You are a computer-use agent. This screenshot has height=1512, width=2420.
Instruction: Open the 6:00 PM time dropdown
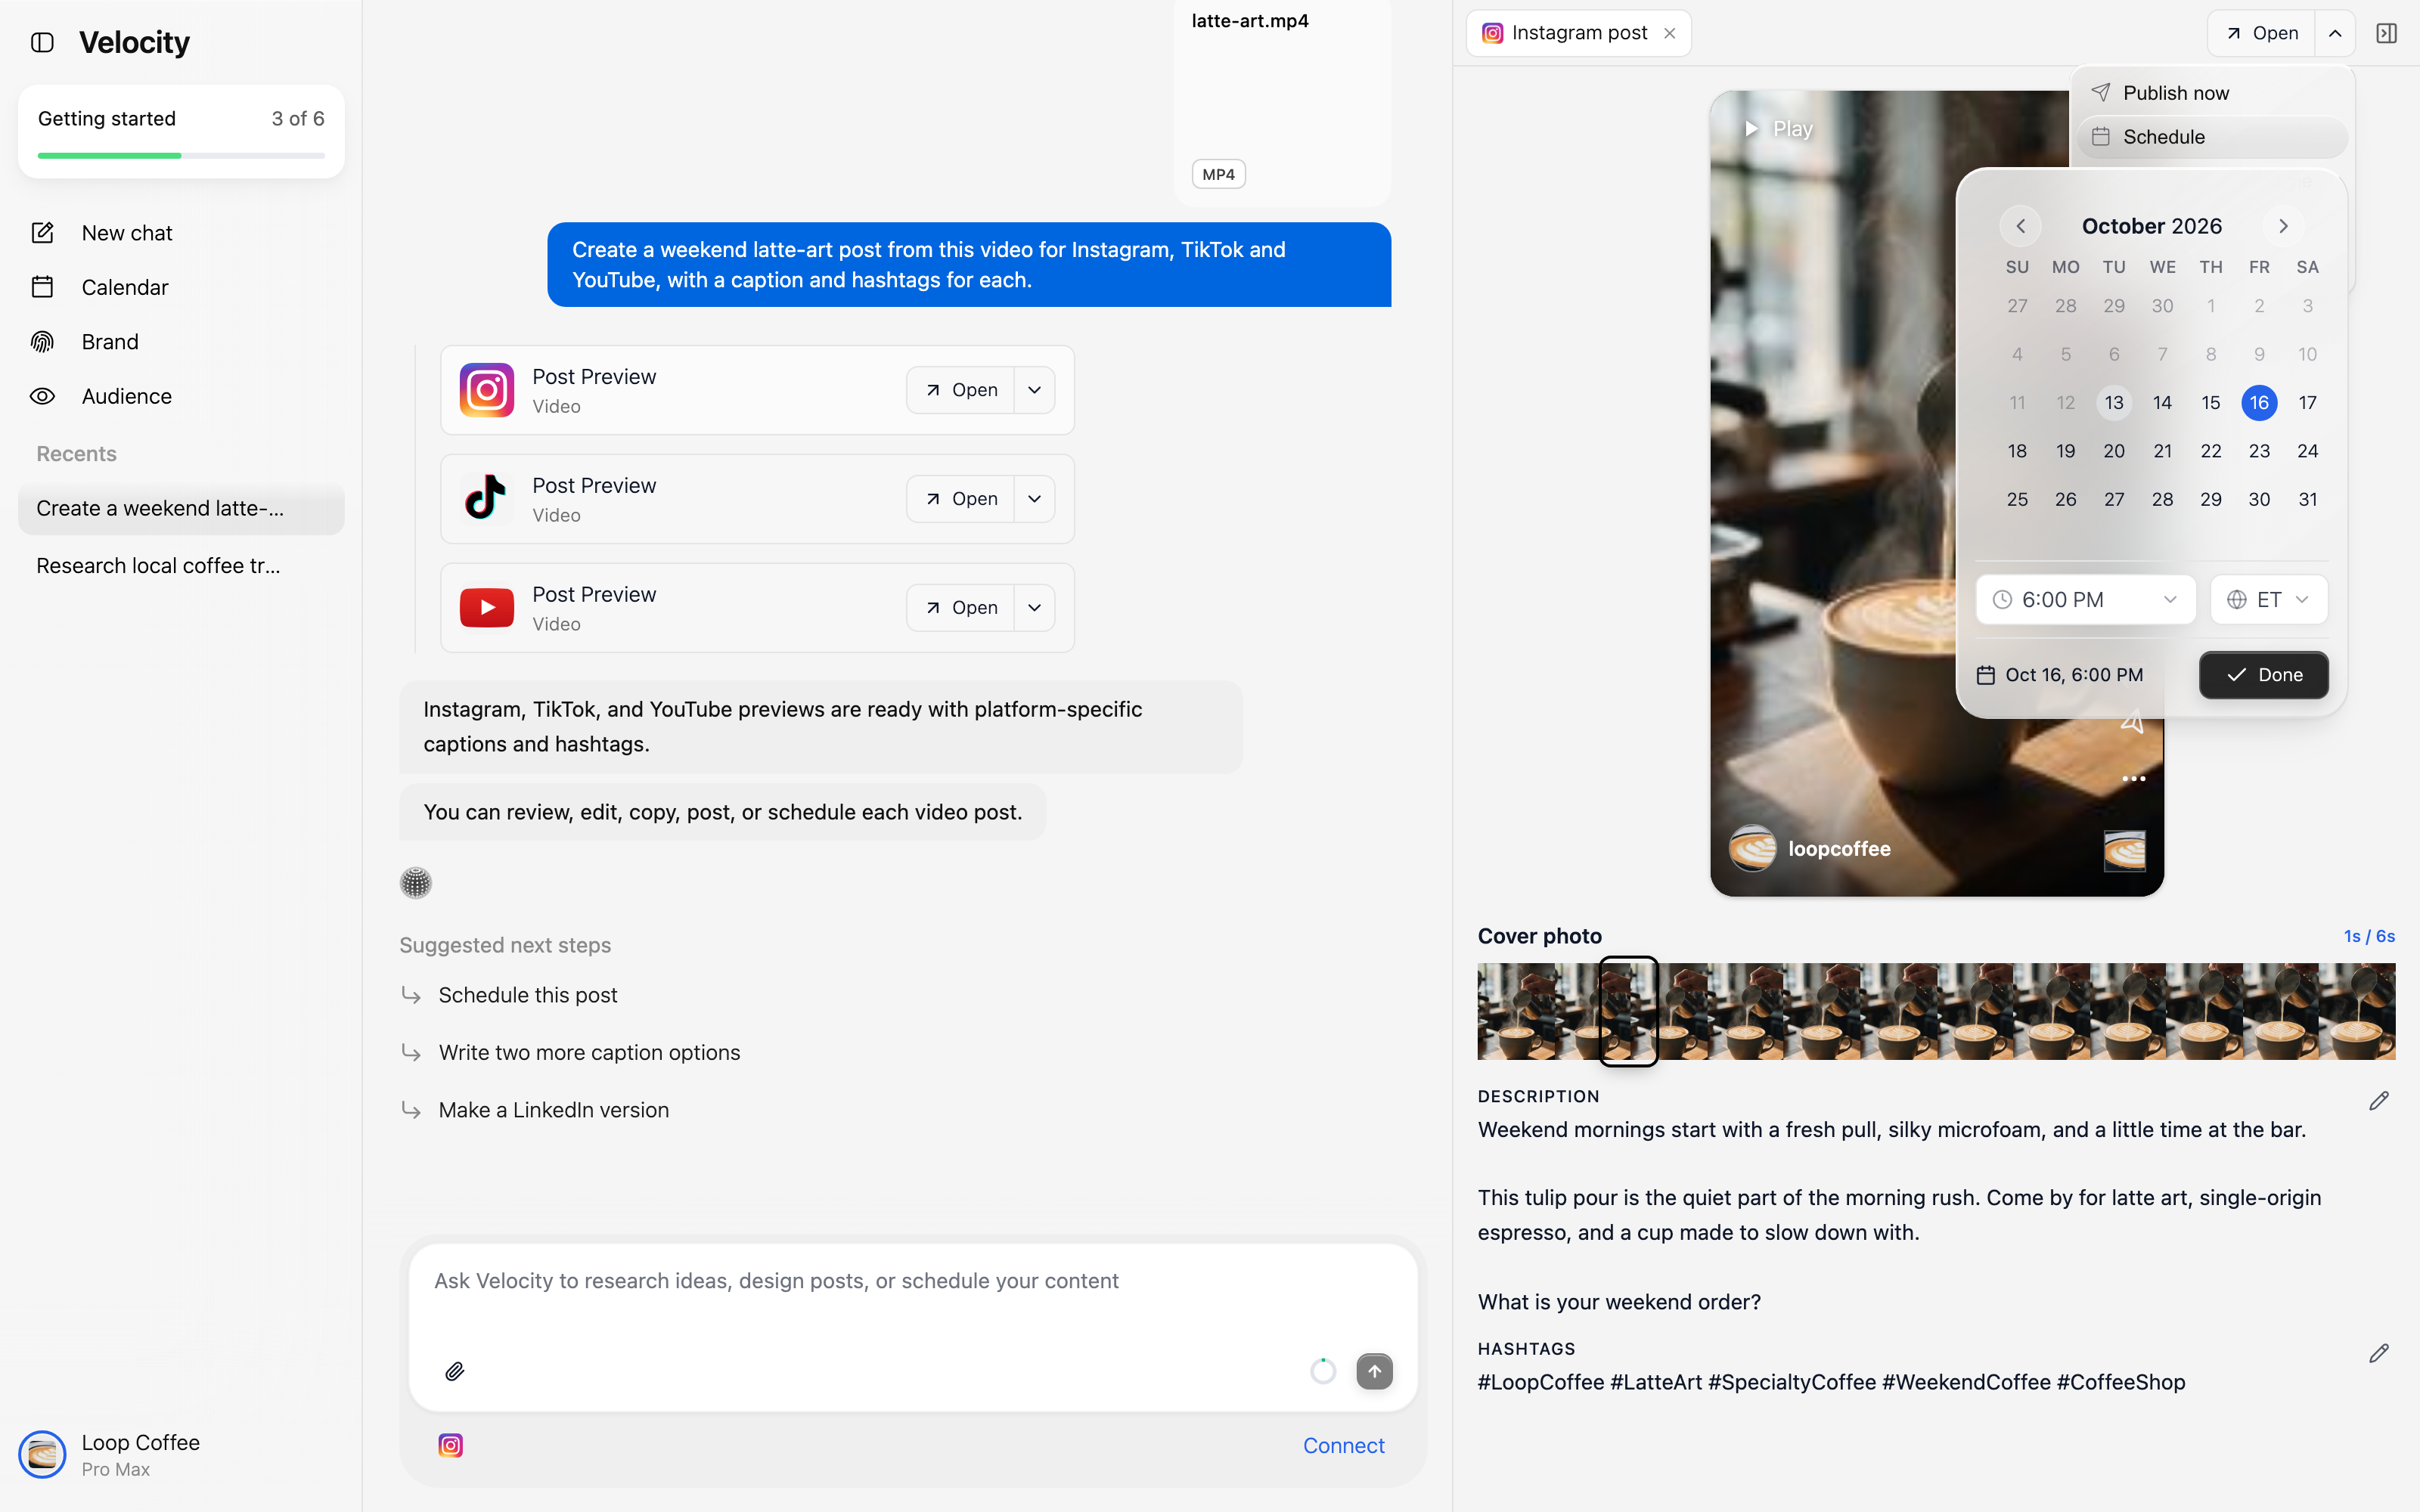2085,599
